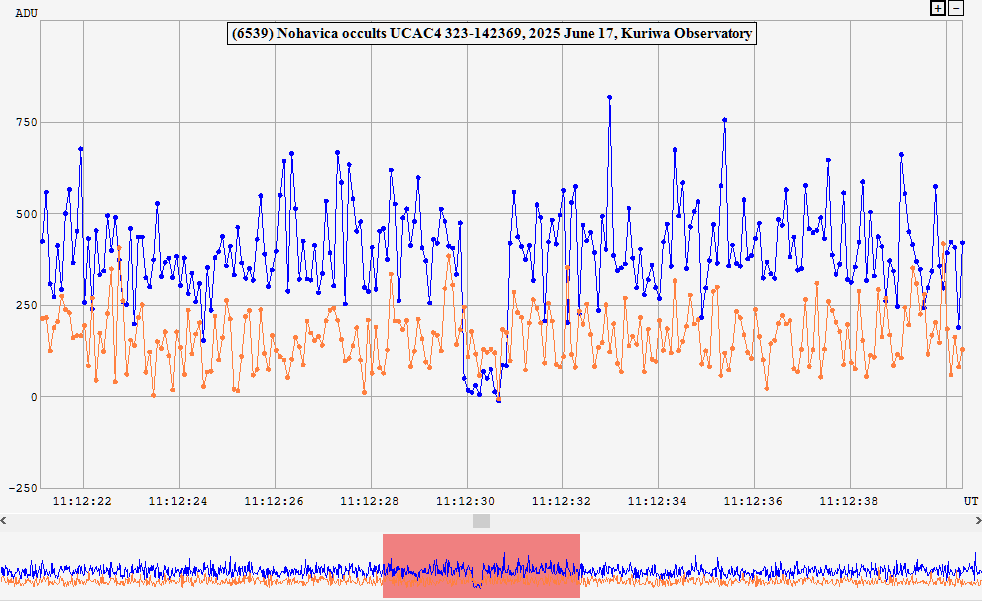Click the 11:12:38 time axis label
The height and width of the screenshot is (601, 982).
point(850,500)
